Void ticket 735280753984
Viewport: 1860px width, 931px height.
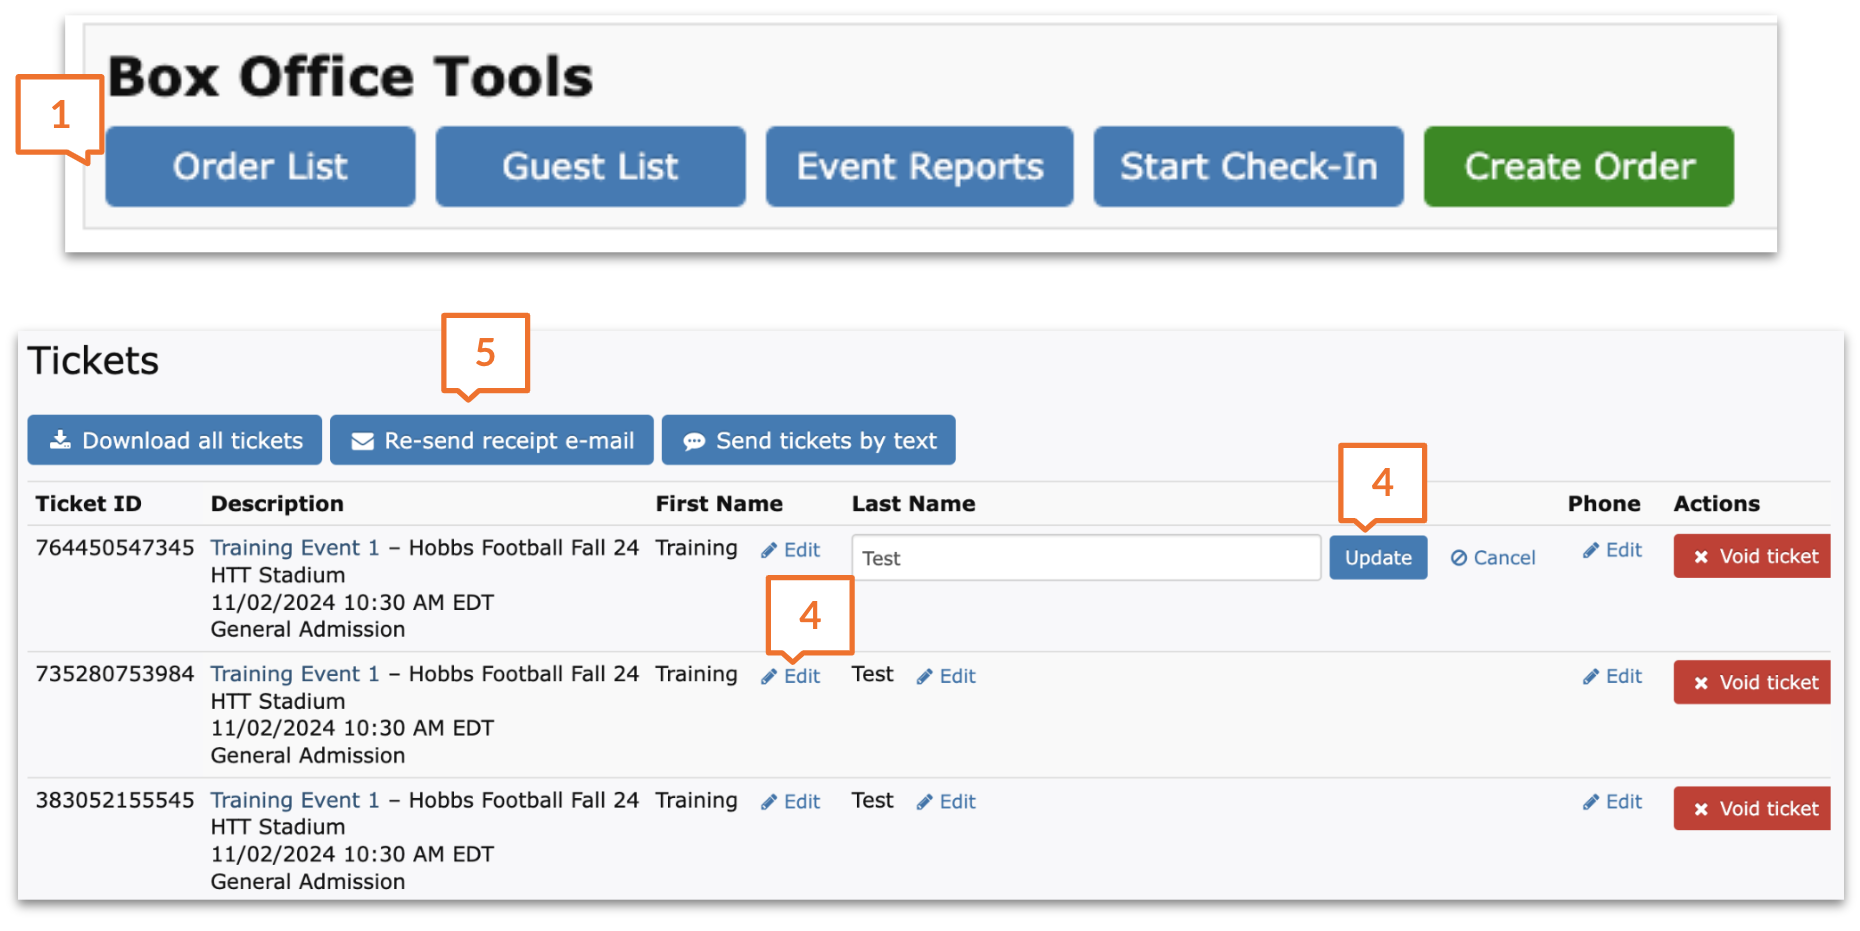coord(1752,683)
